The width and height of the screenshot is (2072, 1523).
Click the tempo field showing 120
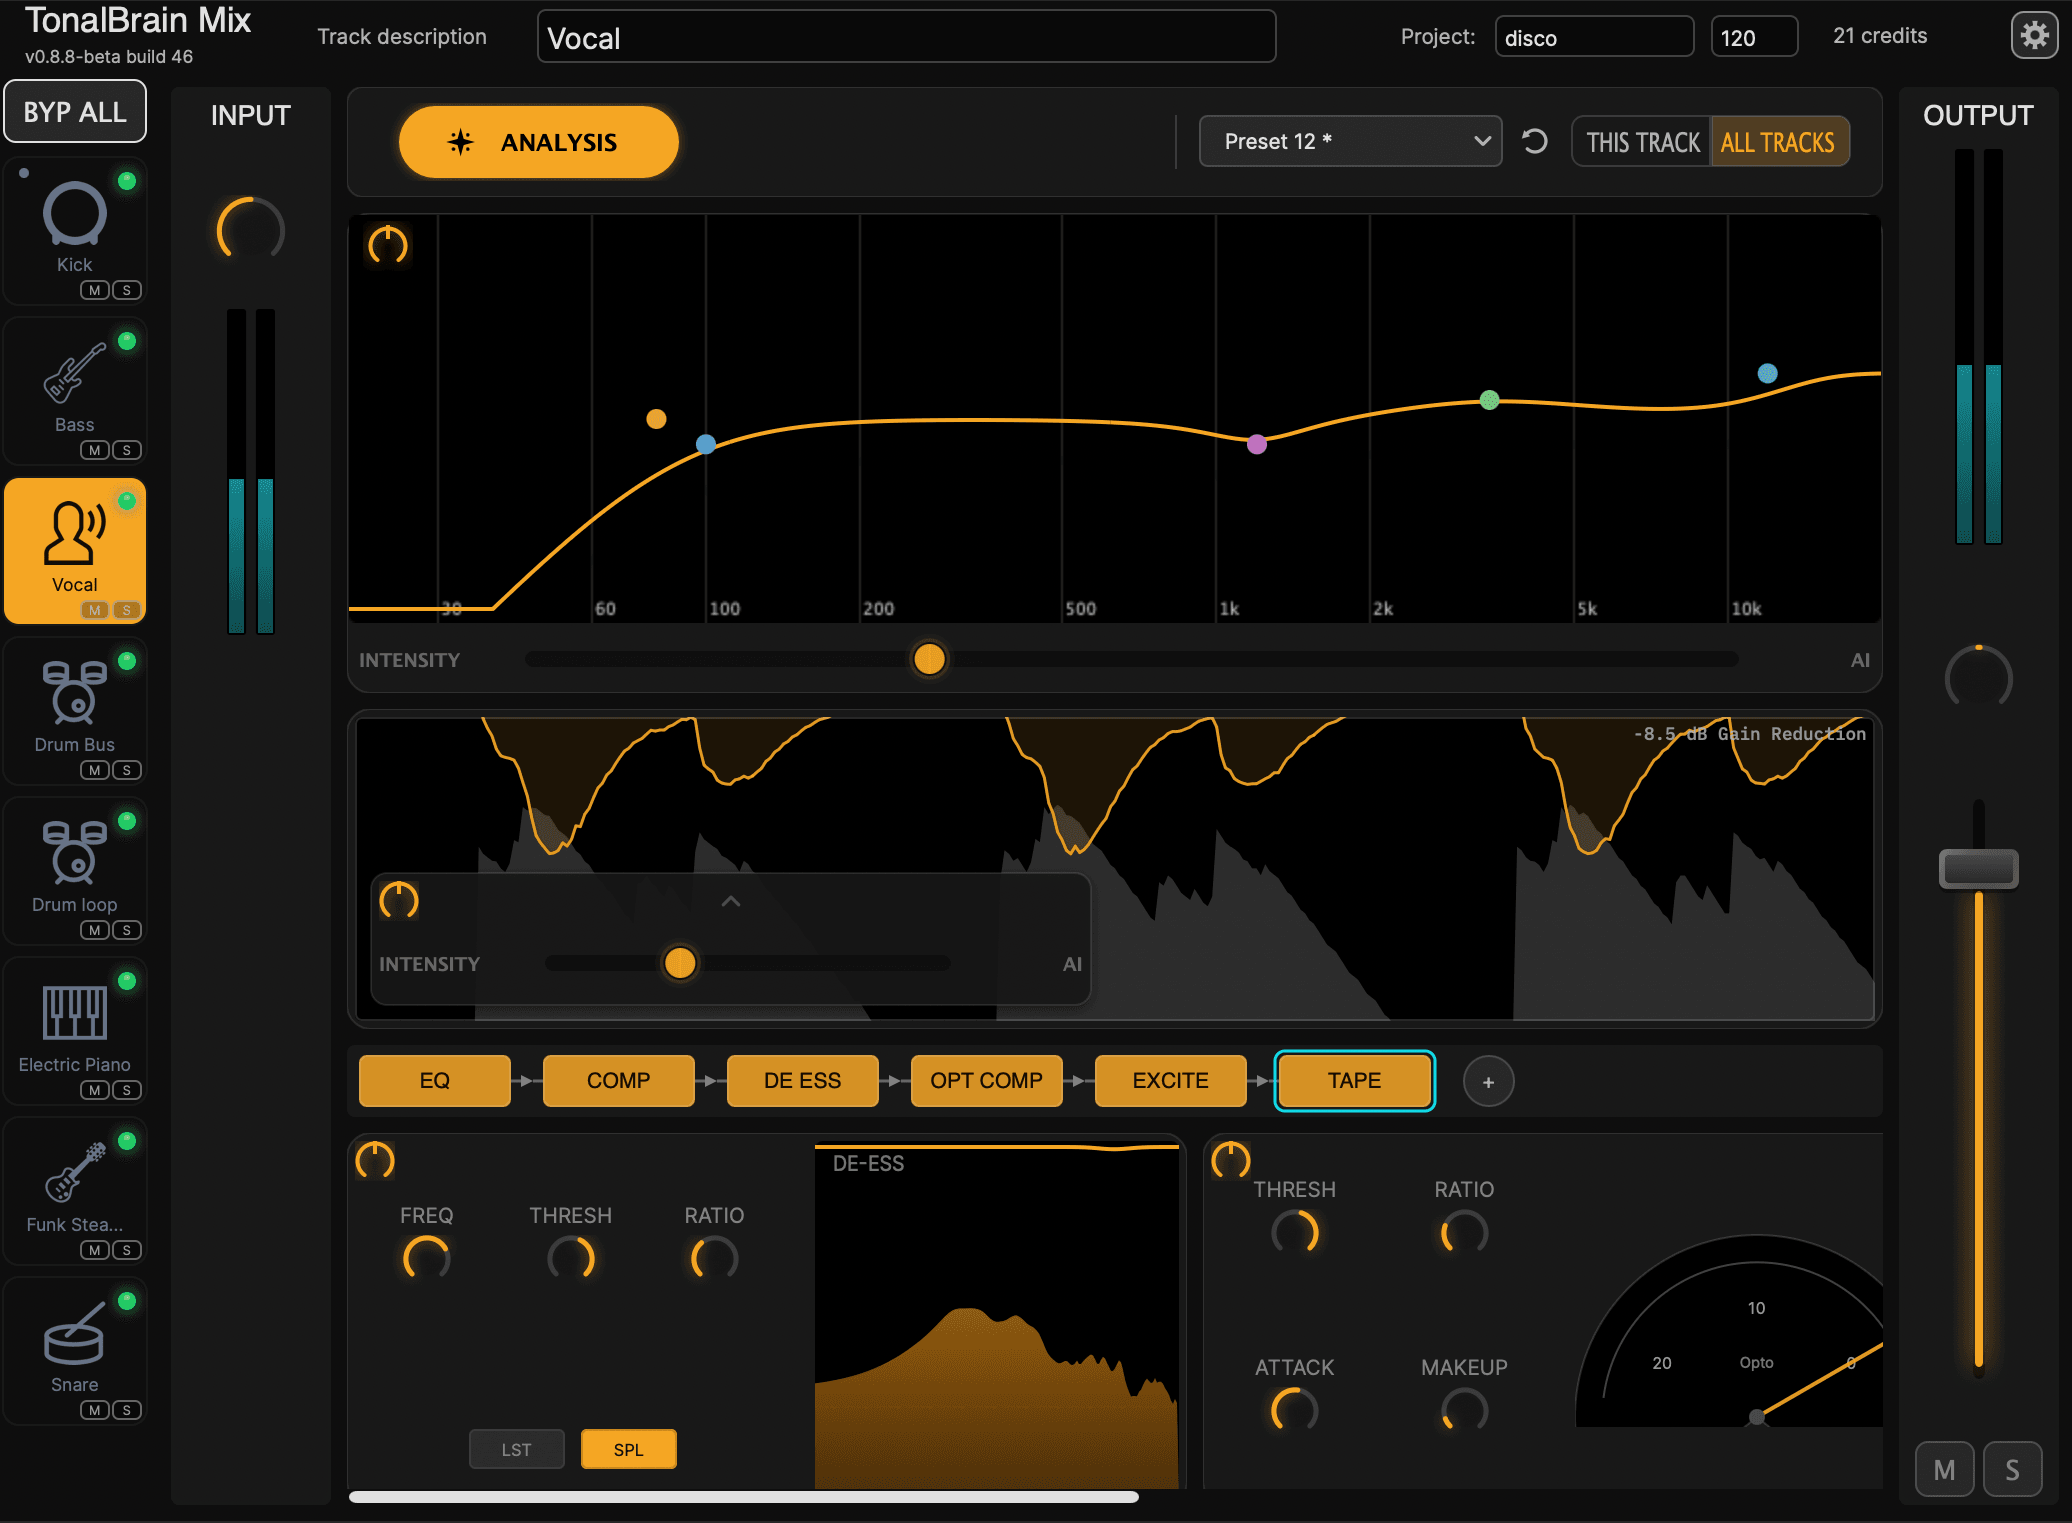[1754, 37]
